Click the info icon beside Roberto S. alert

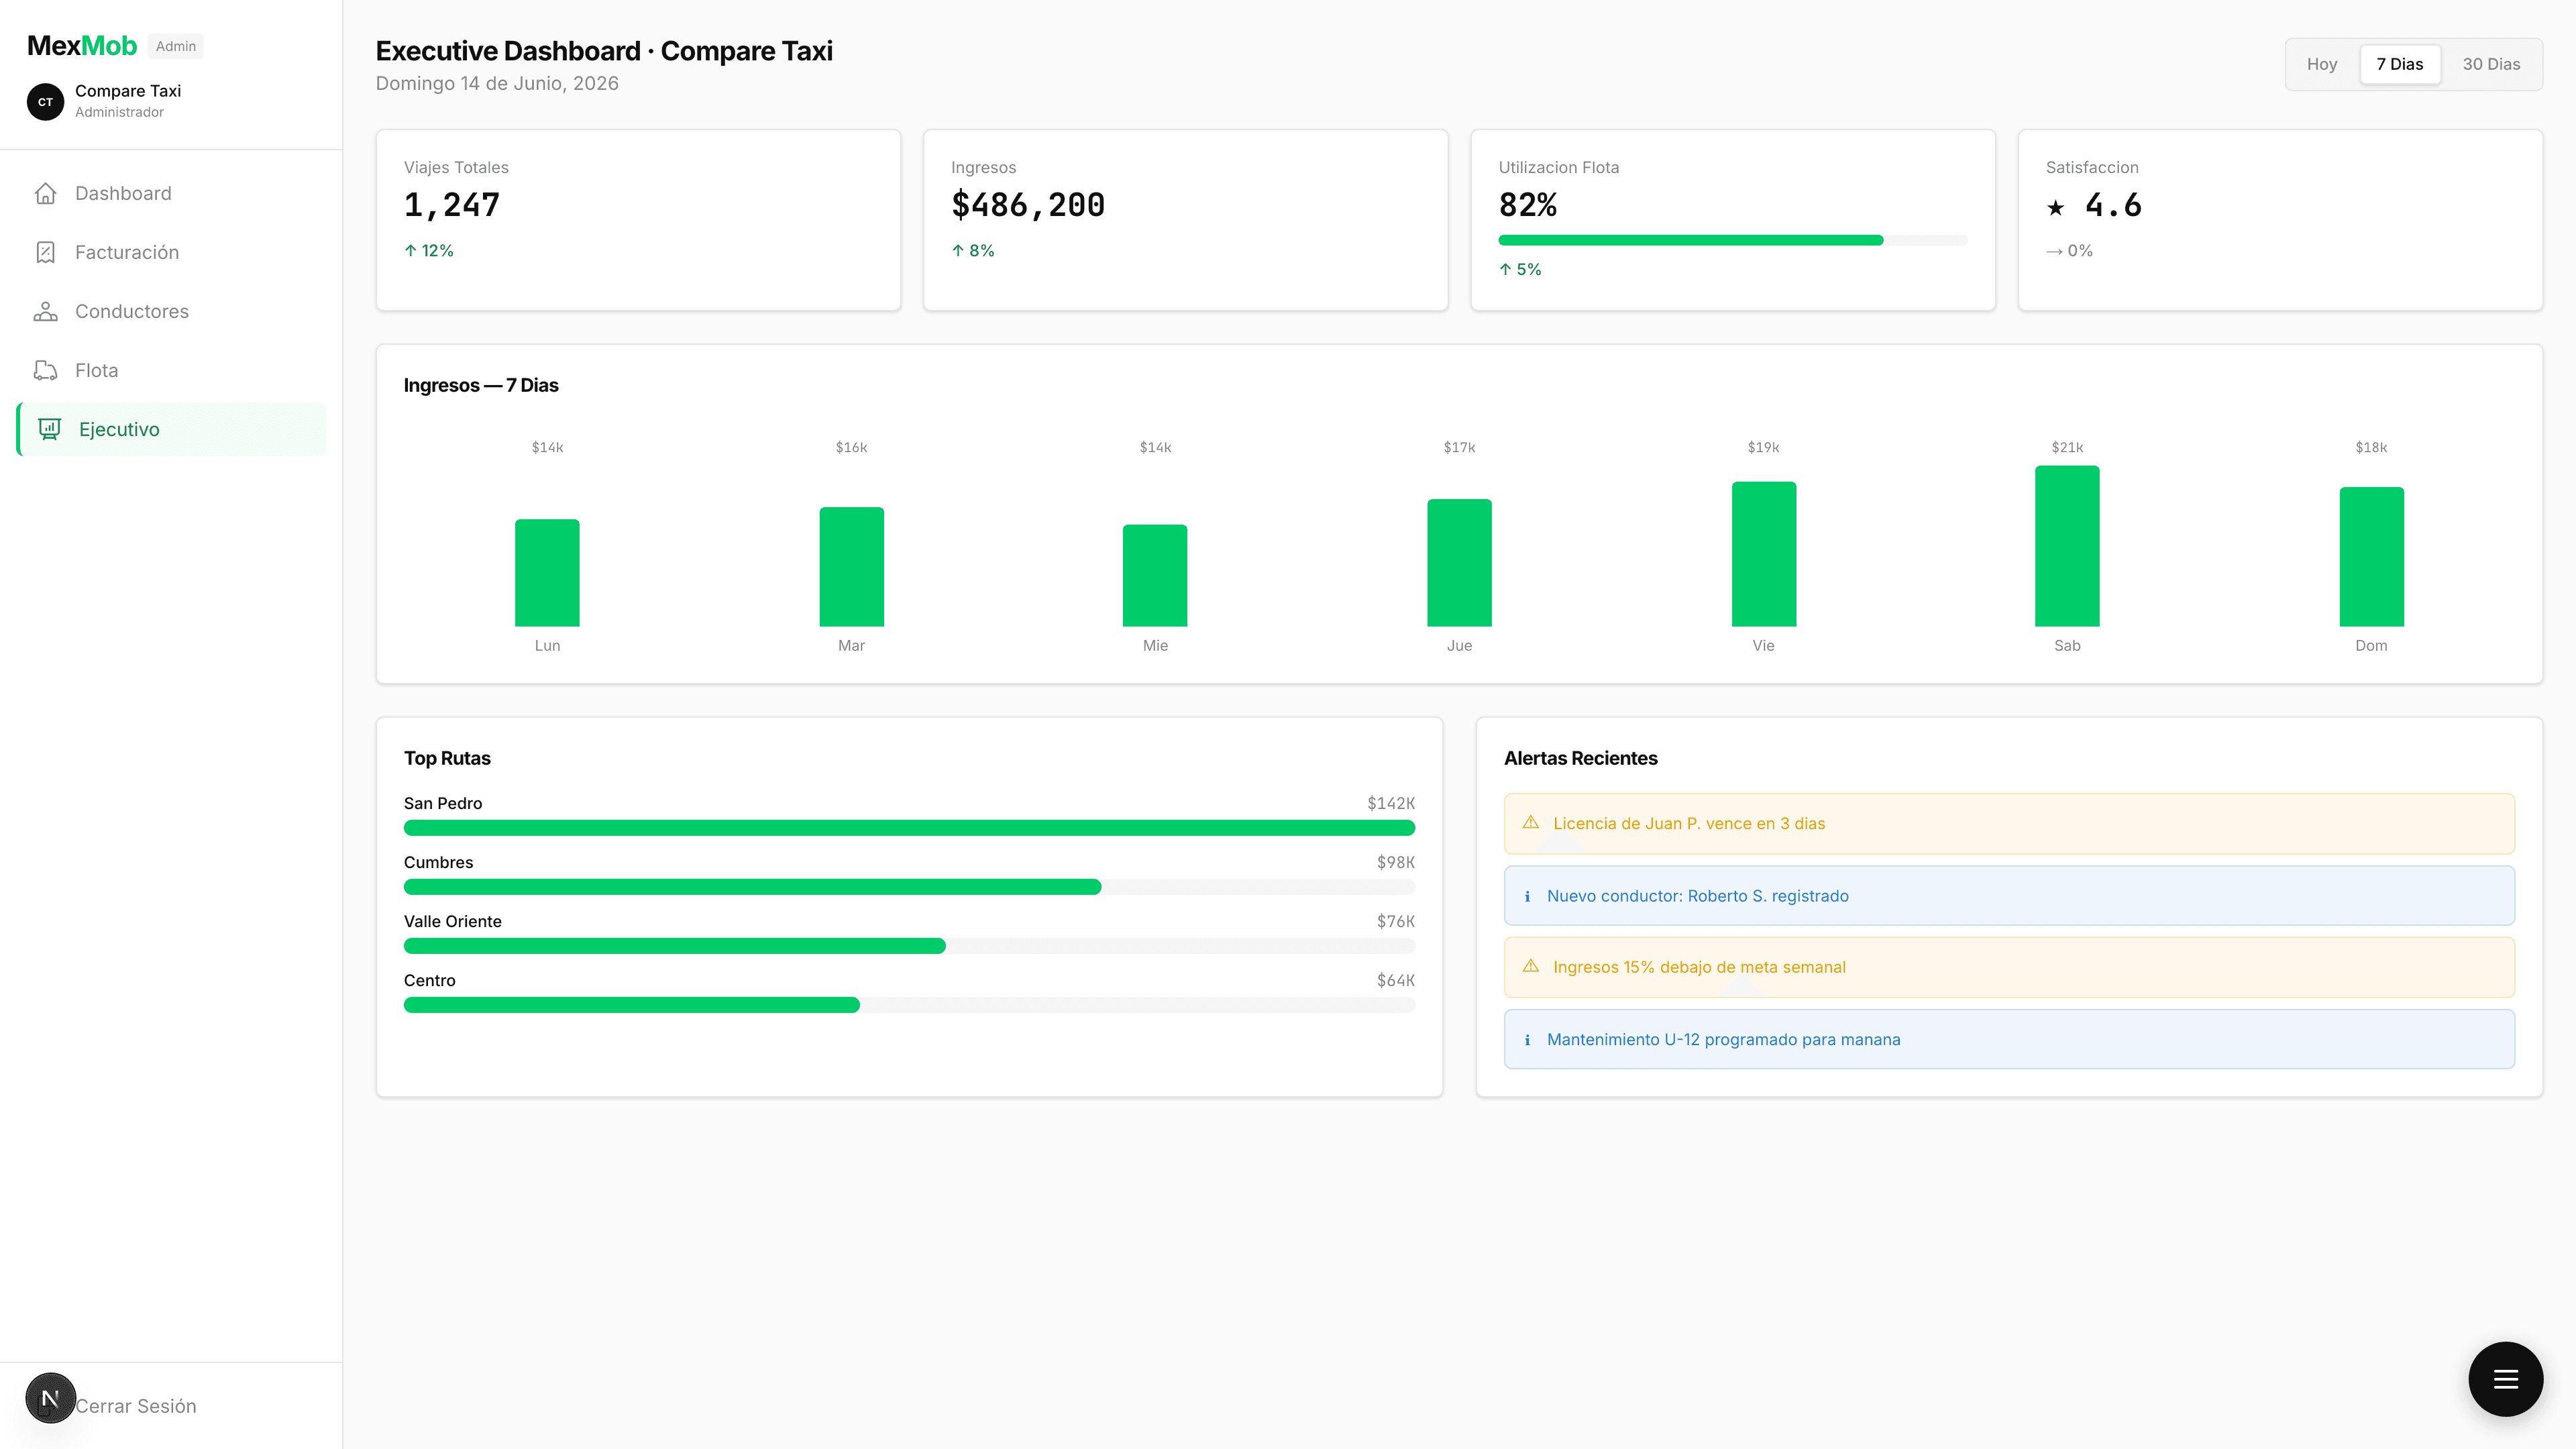click(x=1527, y=895)
